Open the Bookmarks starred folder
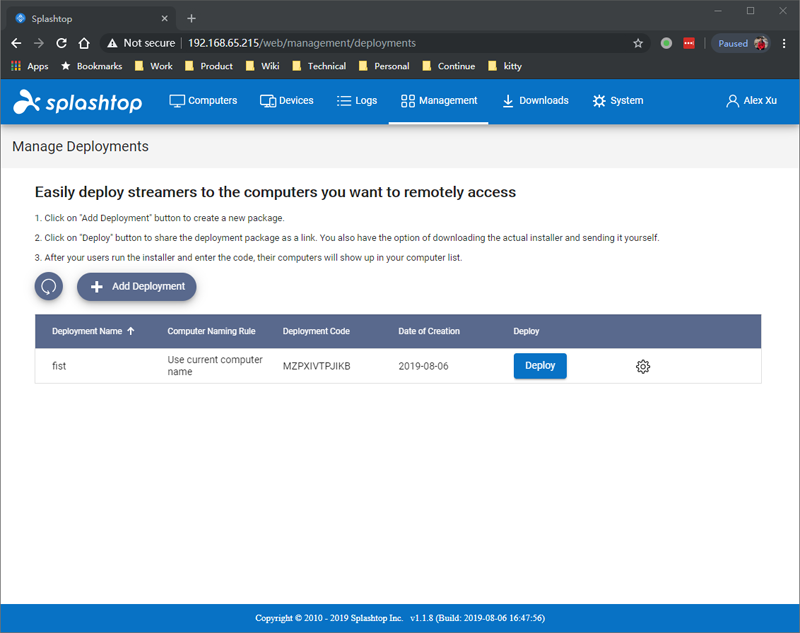This screenshot has height=633, width=800. [x=92, y=66]
